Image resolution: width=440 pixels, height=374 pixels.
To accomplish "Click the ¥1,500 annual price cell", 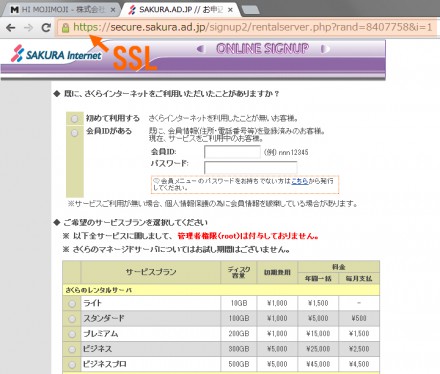I will pyautogui.click(x=318, y=303).
